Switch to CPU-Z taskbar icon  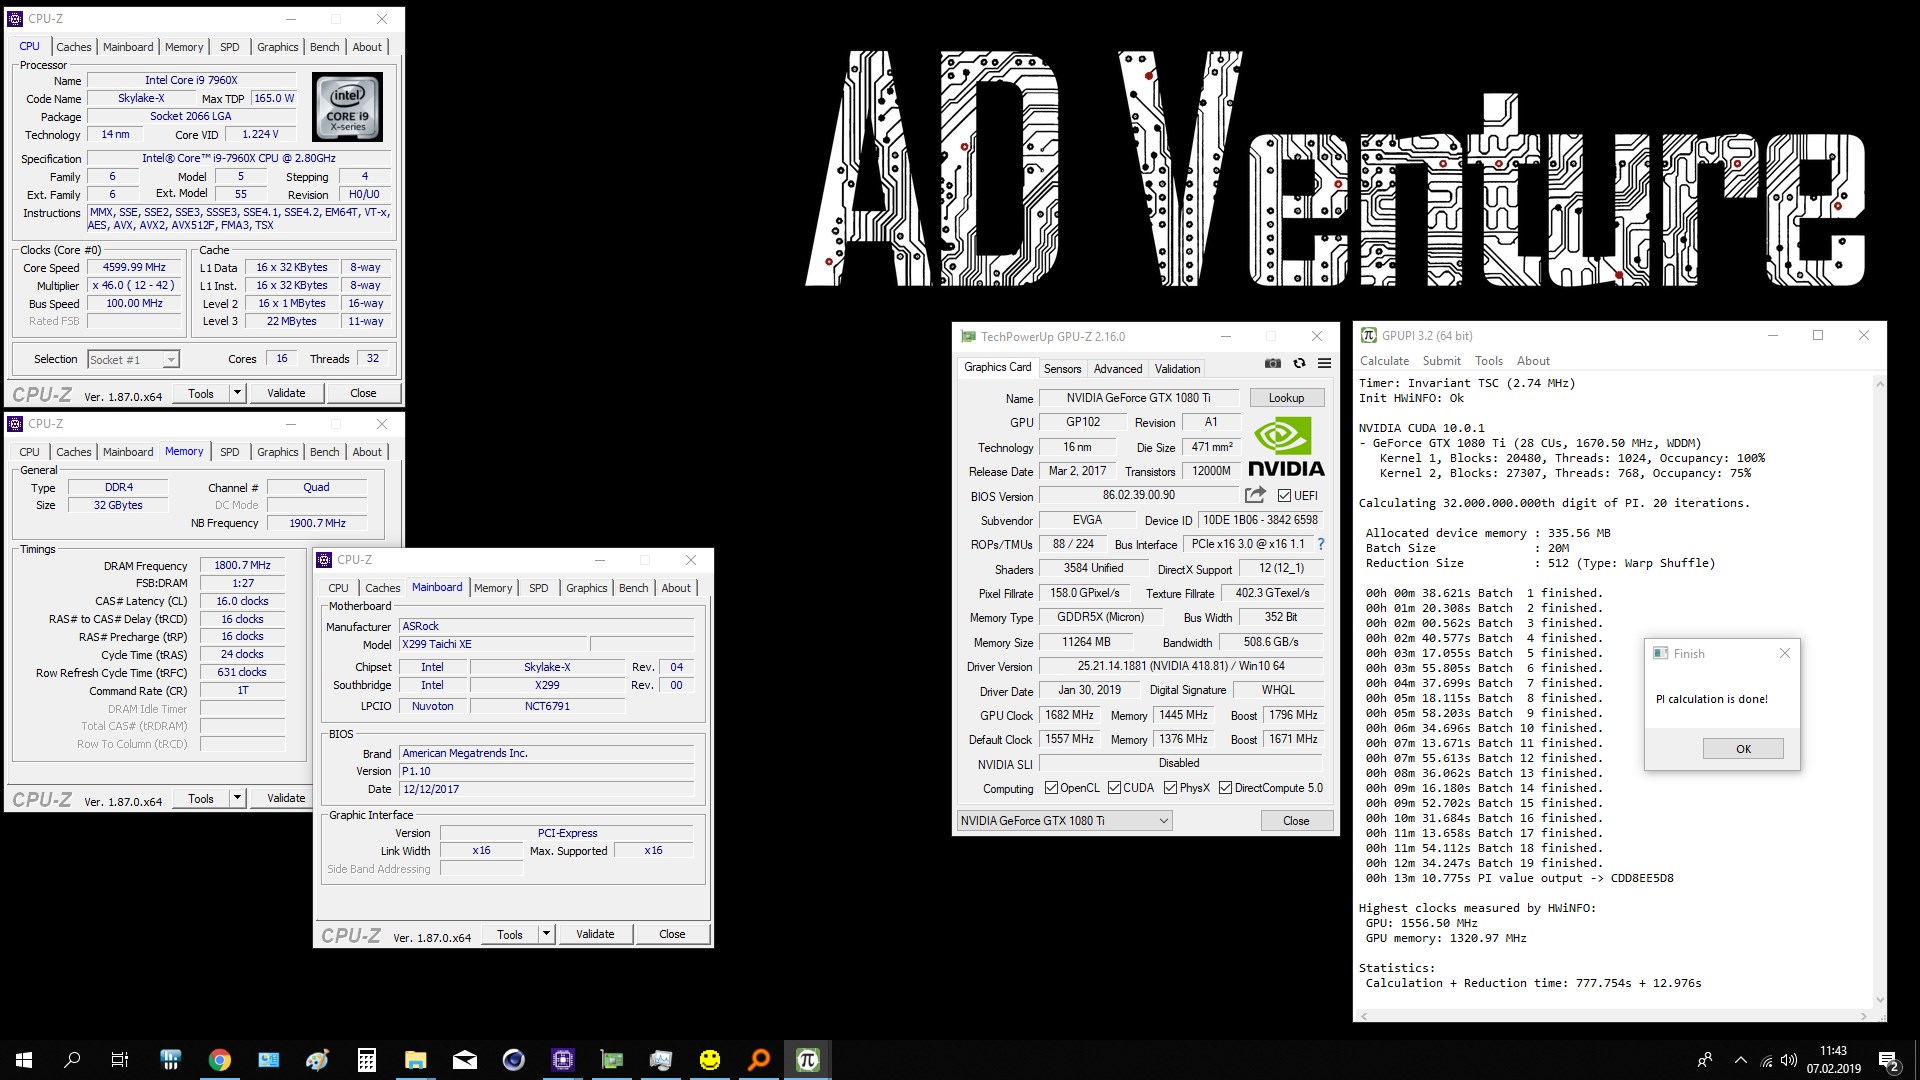pyautogui.click(x=562, y=1060)
